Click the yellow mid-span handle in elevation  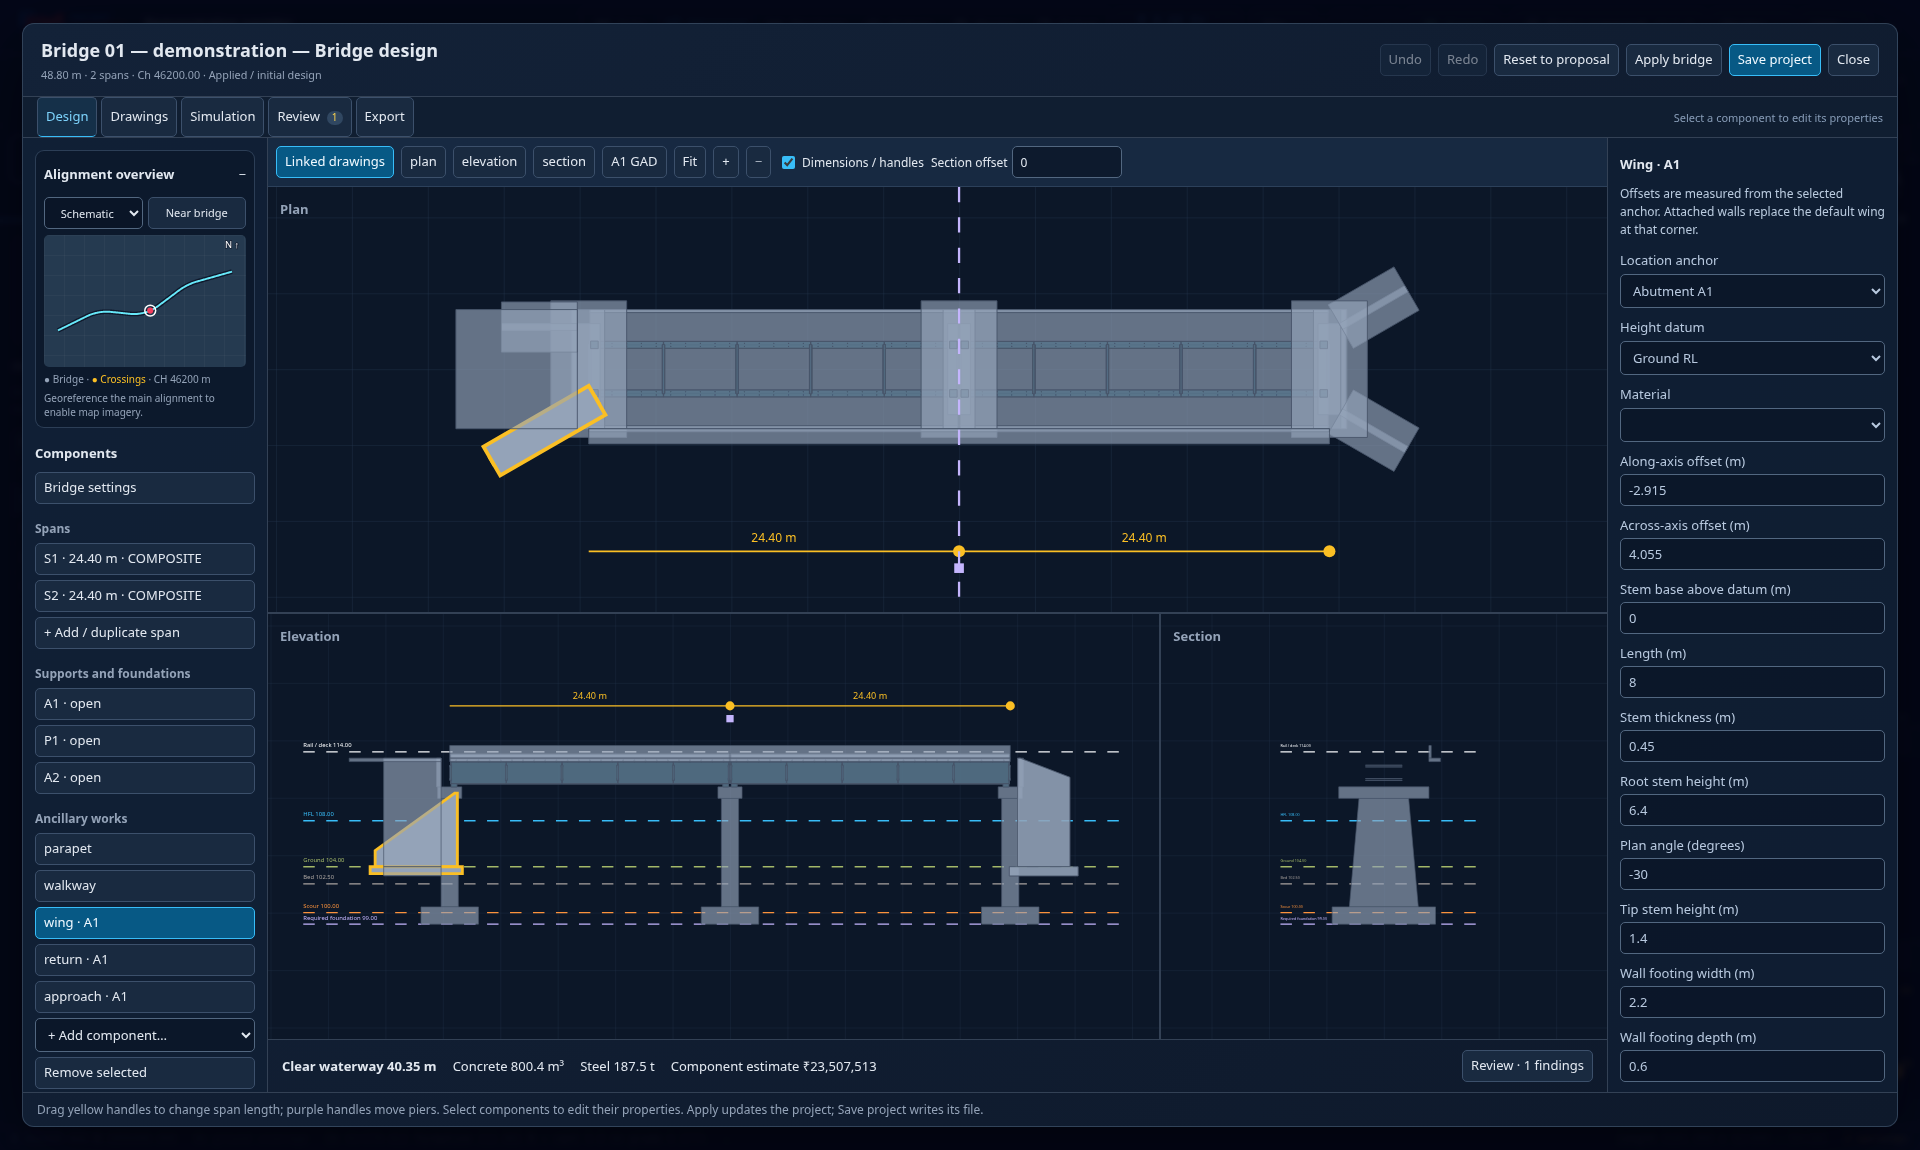click(730, 706)
